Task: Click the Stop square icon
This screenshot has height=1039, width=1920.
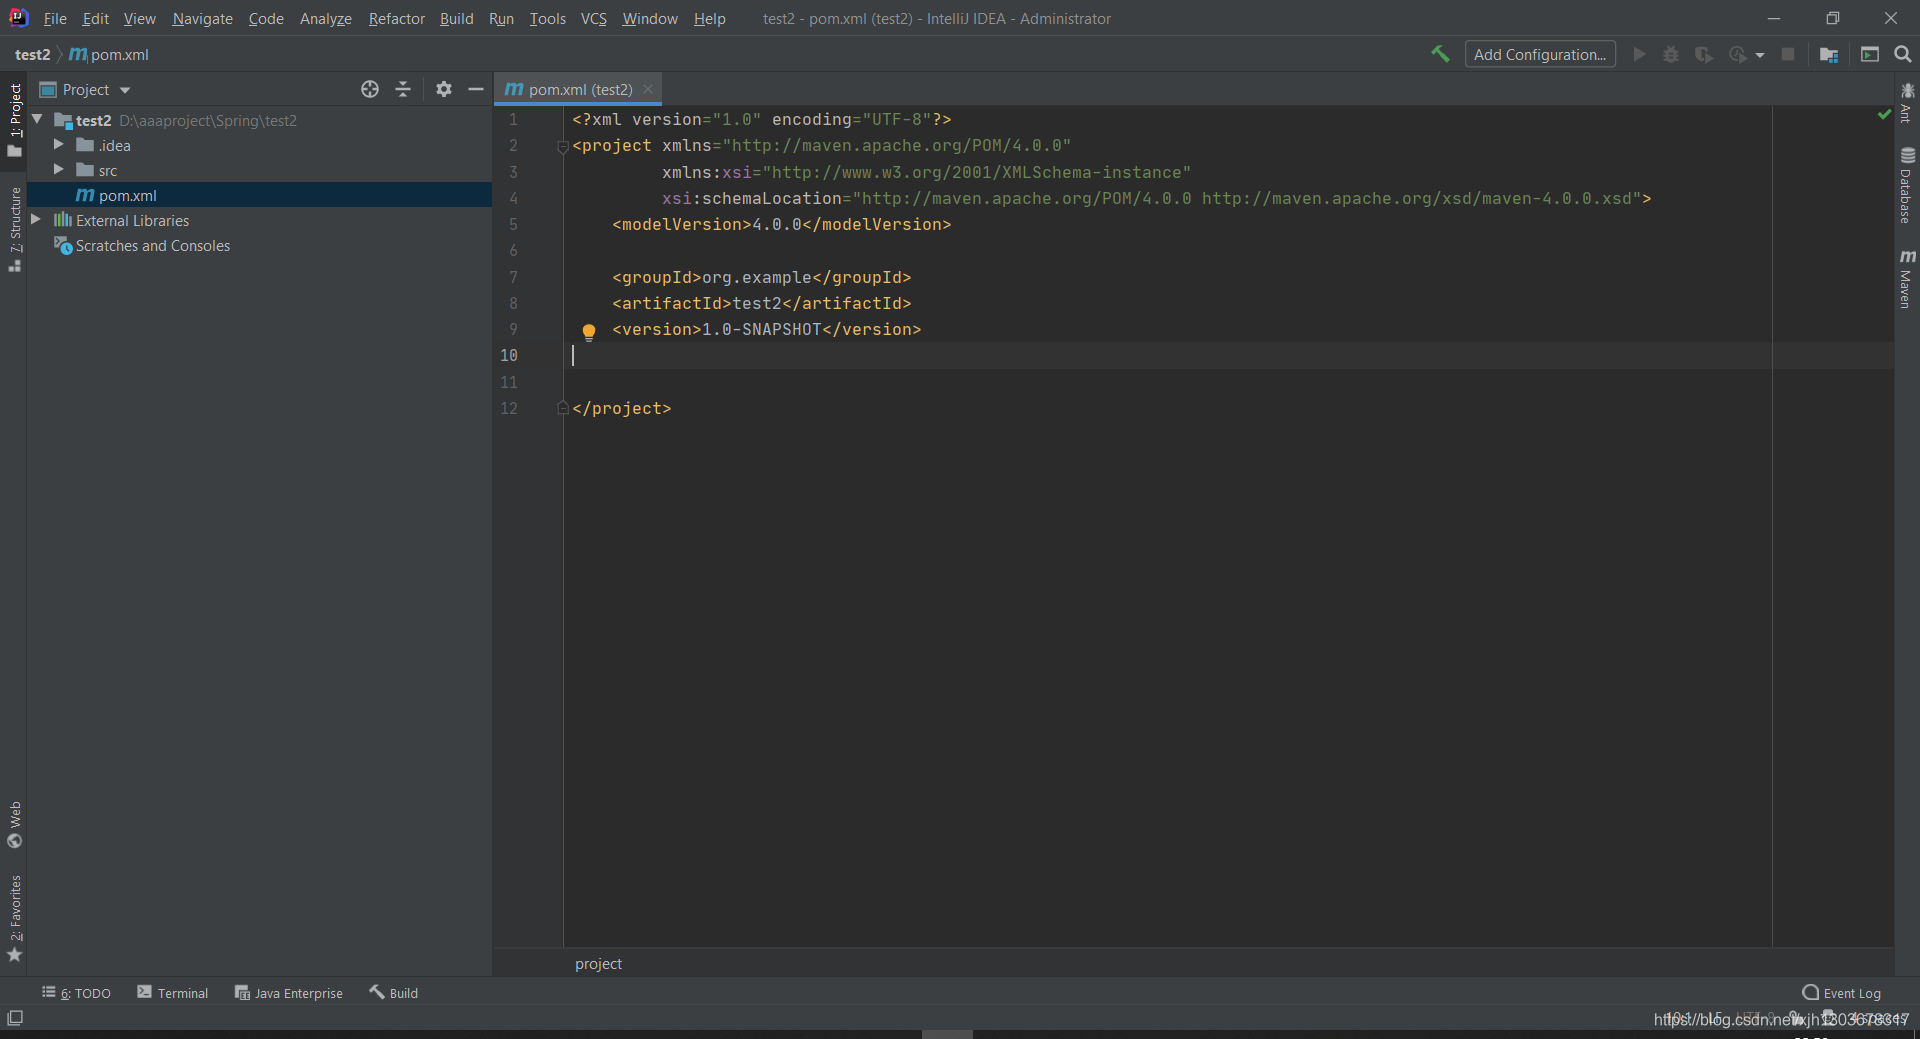Action: click(x=1788, y=54)
